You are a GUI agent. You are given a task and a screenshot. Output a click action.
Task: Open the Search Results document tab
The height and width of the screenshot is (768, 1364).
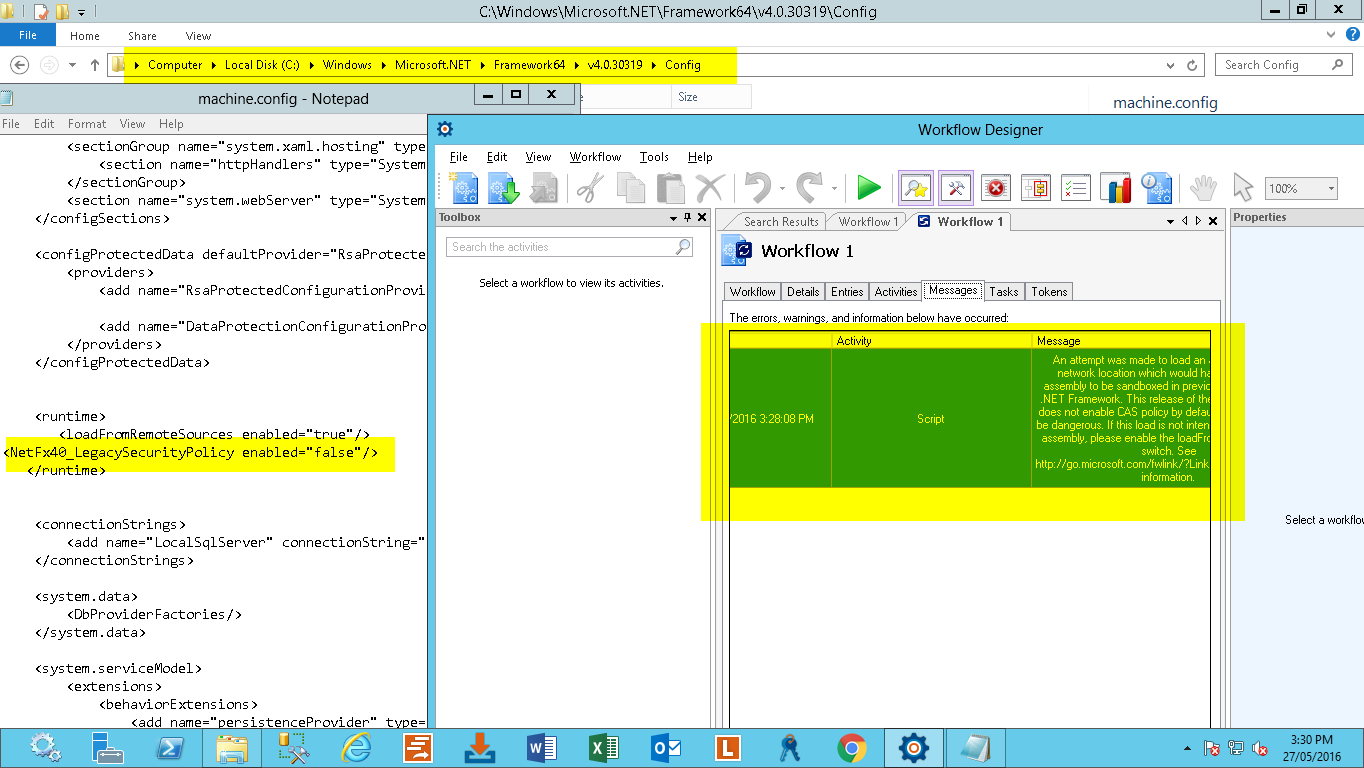[x=780, y=222]
